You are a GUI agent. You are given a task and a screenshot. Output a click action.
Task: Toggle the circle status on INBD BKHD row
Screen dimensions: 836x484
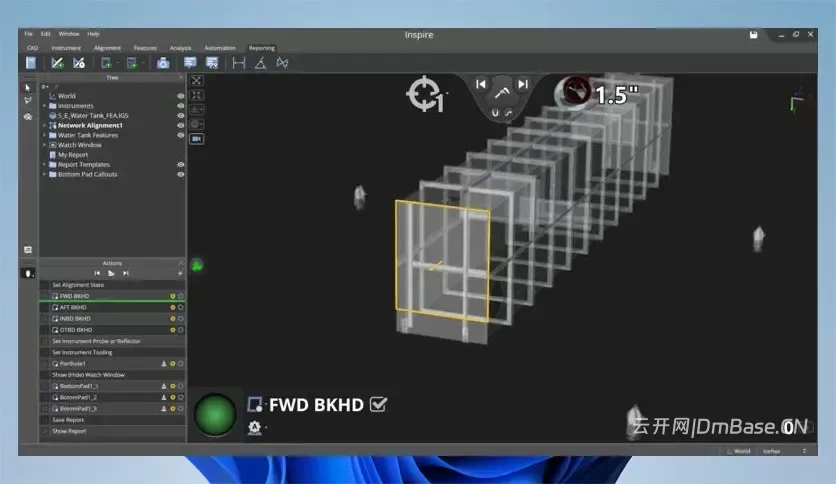(181, 319)
